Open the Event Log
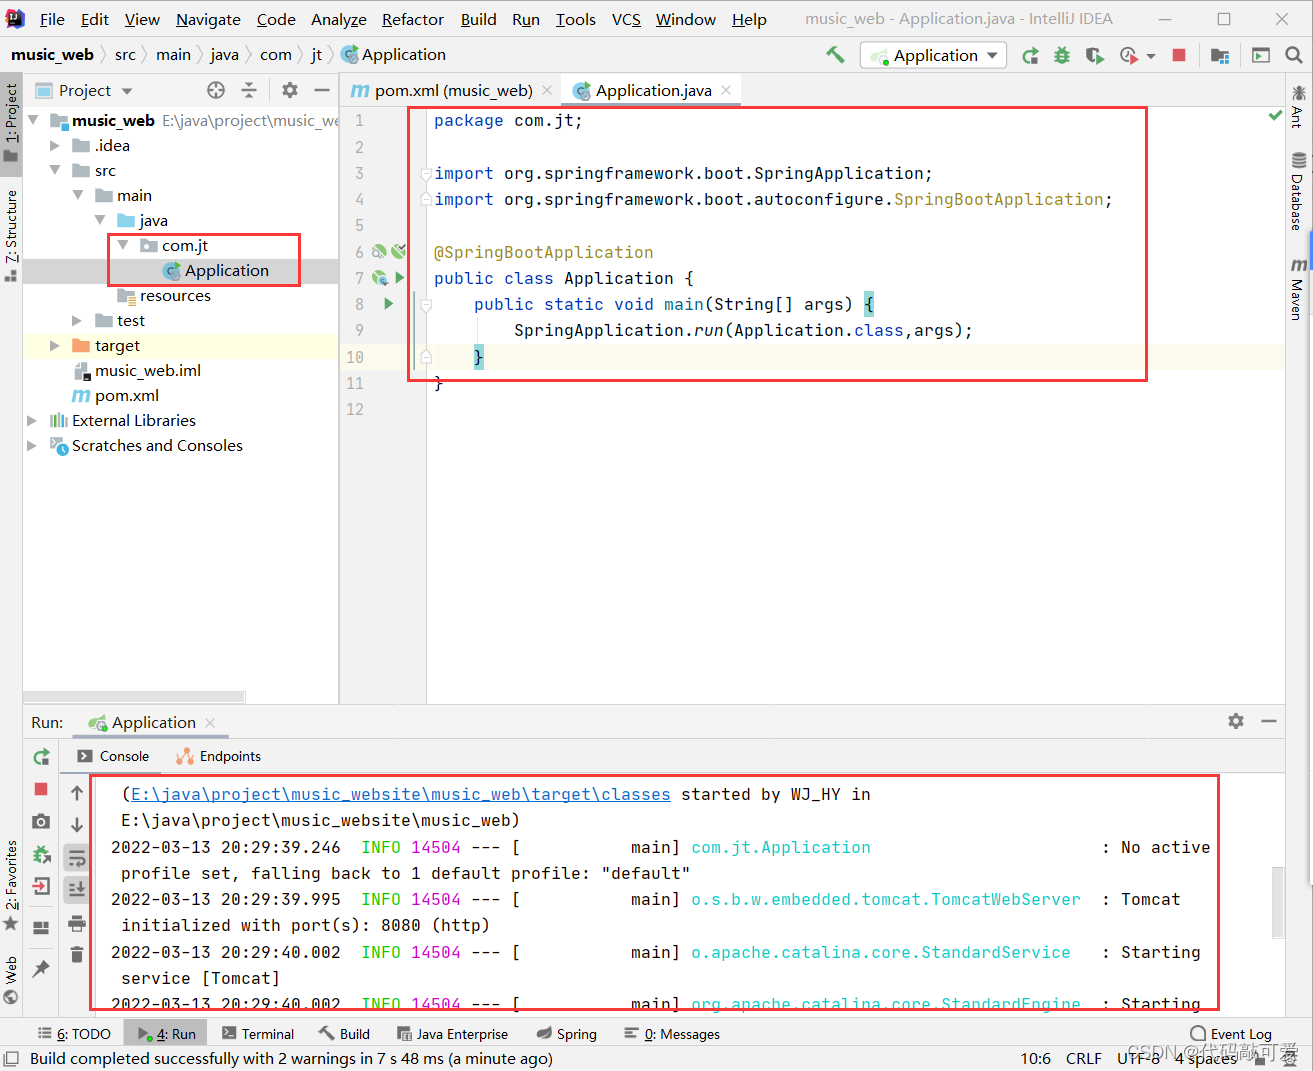Screen dimensions: 1313x1071 [x=1231, y=1034]
